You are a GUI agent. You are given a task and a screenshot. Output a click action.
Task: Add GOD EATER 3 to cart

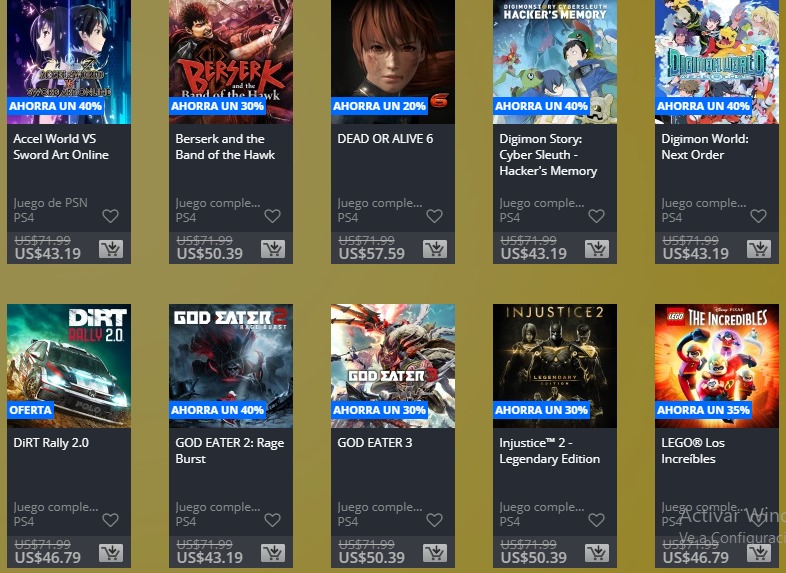pyautogui.click(x=435, y=552)
